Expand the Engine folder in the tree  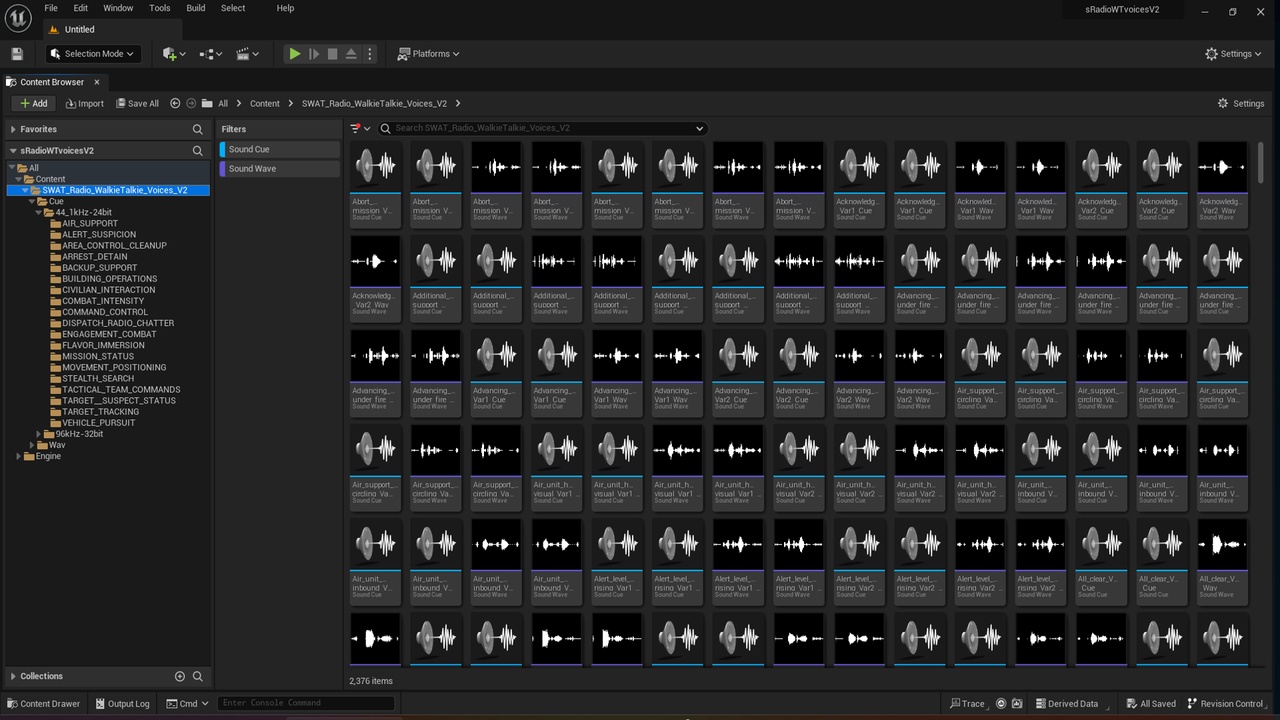(19, 456)
